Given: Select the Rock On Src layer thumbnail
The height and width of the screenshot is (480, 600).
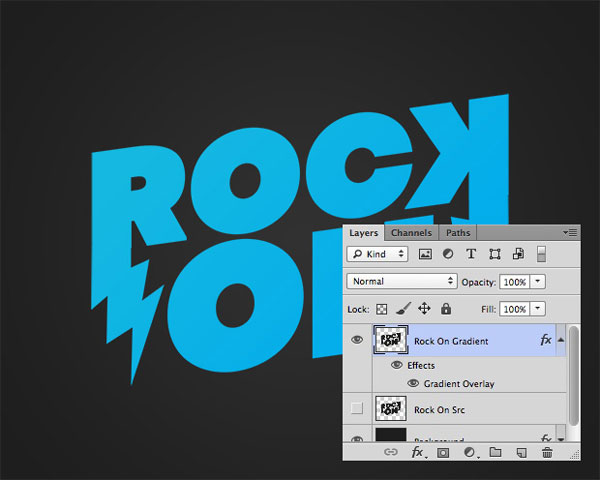Looking at the screenshot, I should click(x=391, y=408).
